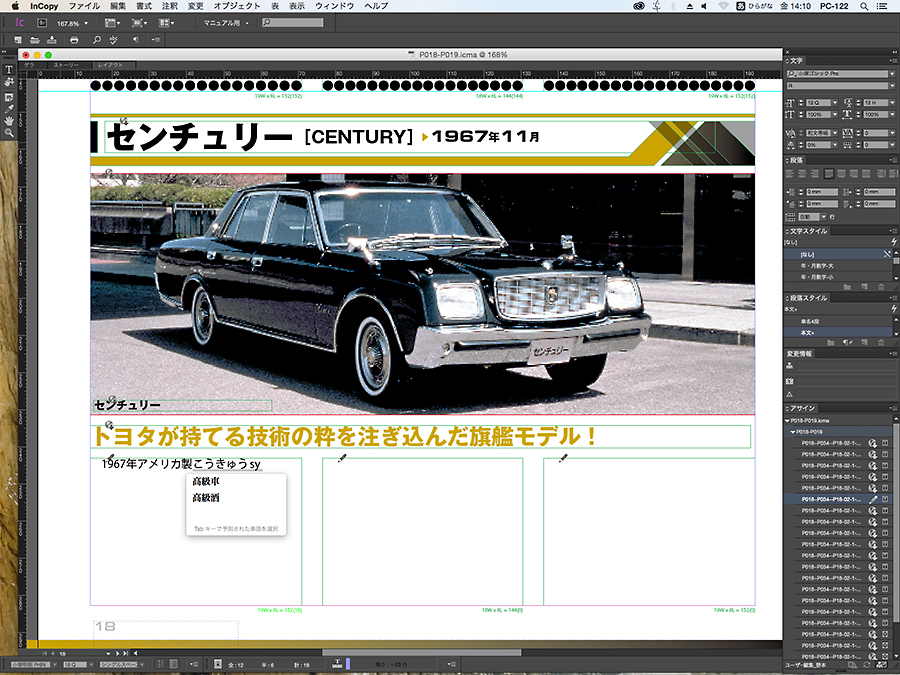The height and width of the screenshot is (675, 900).
Task: Click the save document icon in the toolbar
Action: click(52, 40)
